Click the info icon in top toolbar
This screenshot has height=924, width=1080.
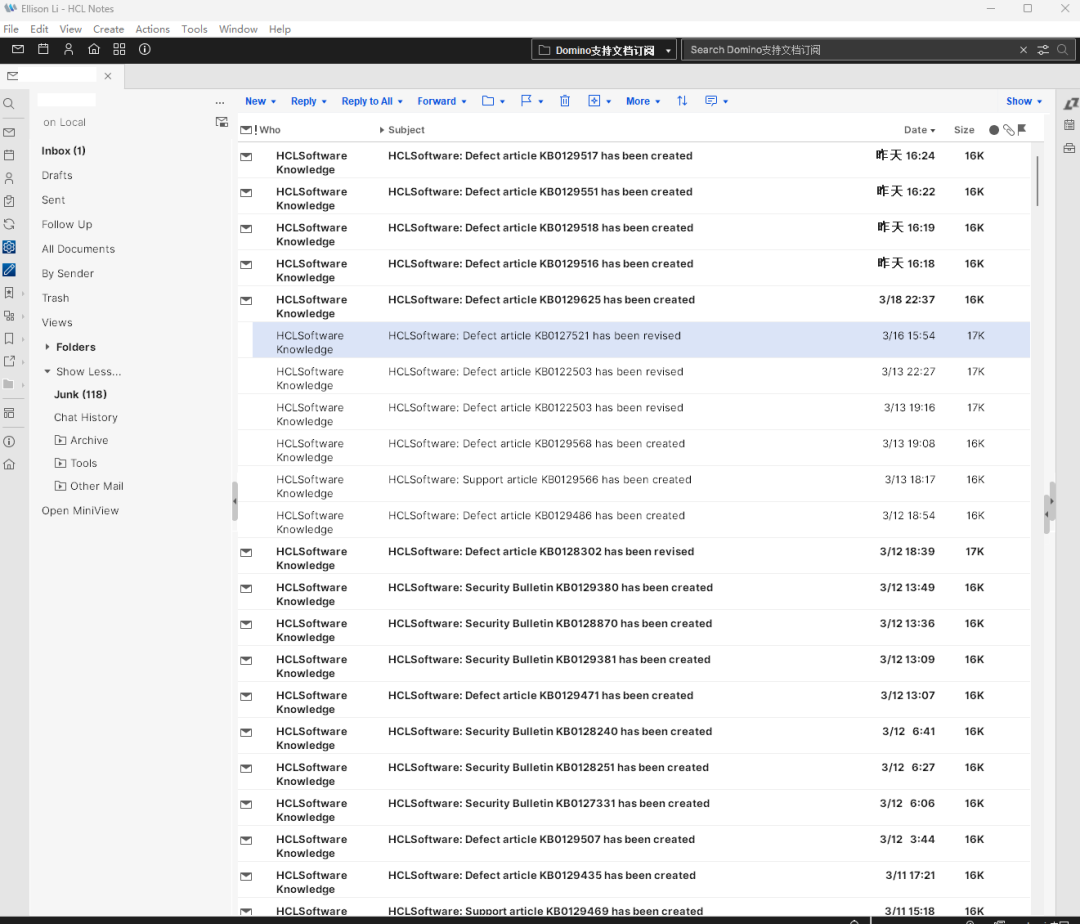(x=145, y=50)
